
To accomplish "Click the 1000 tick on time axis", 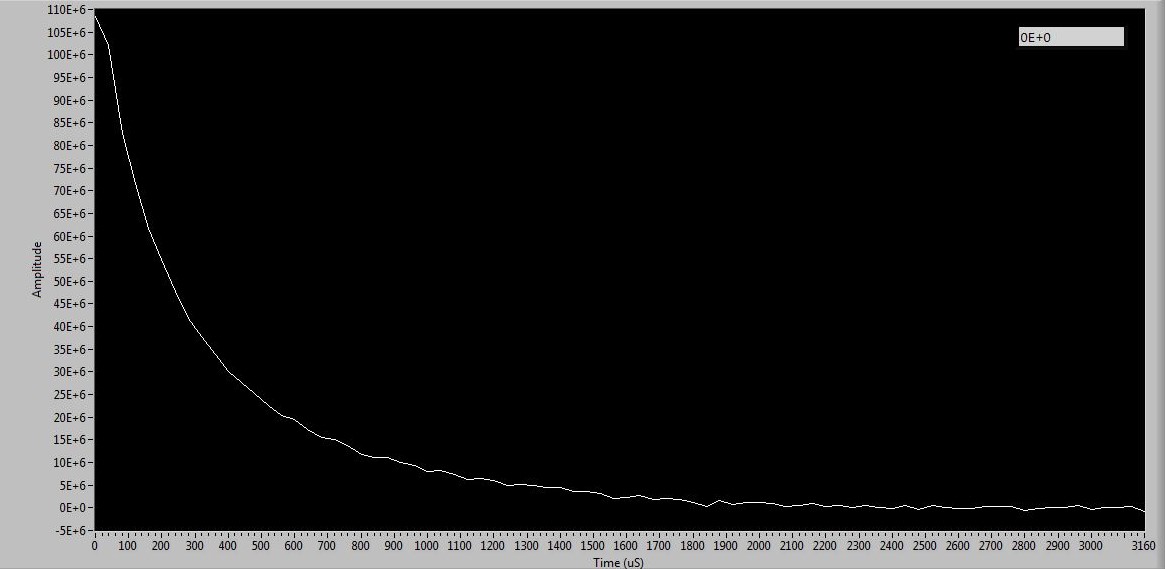I will (x=426, y=547).
